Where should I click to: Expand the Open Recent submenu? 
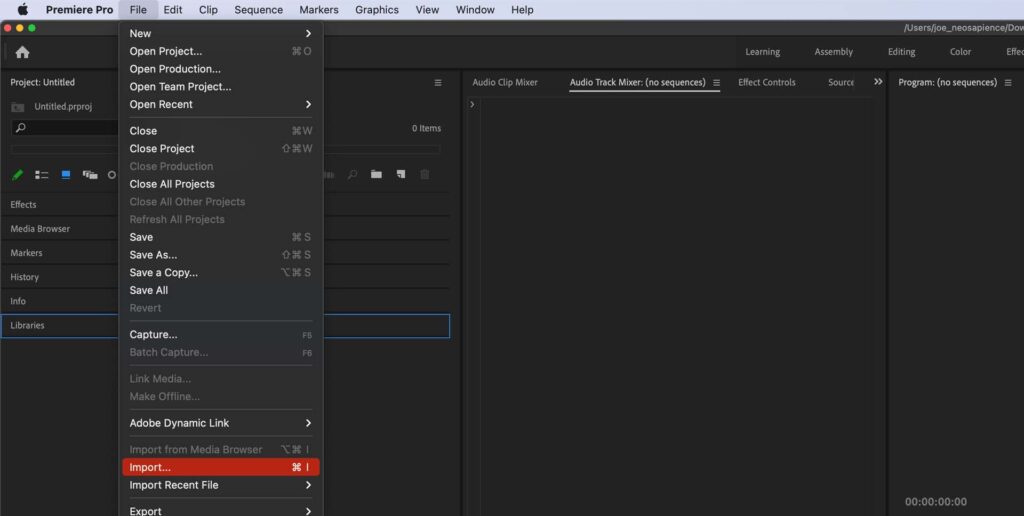pyautogui.click(x=221, y=104)
